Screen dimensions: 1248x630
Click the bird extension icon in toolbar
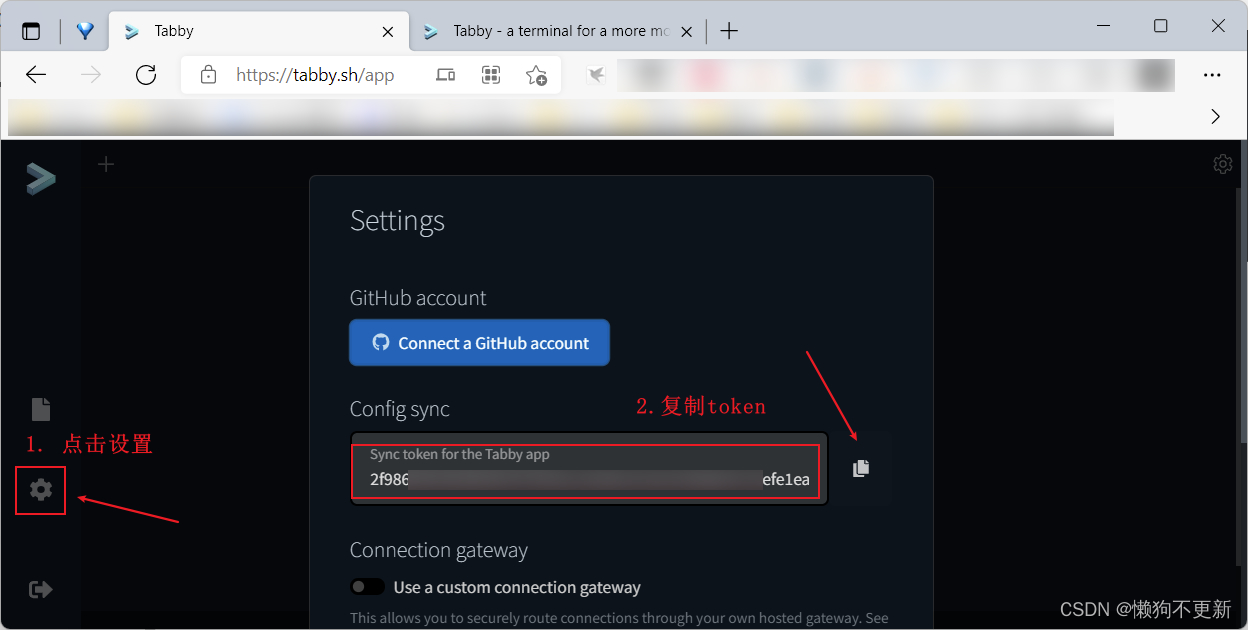point(596,75)
